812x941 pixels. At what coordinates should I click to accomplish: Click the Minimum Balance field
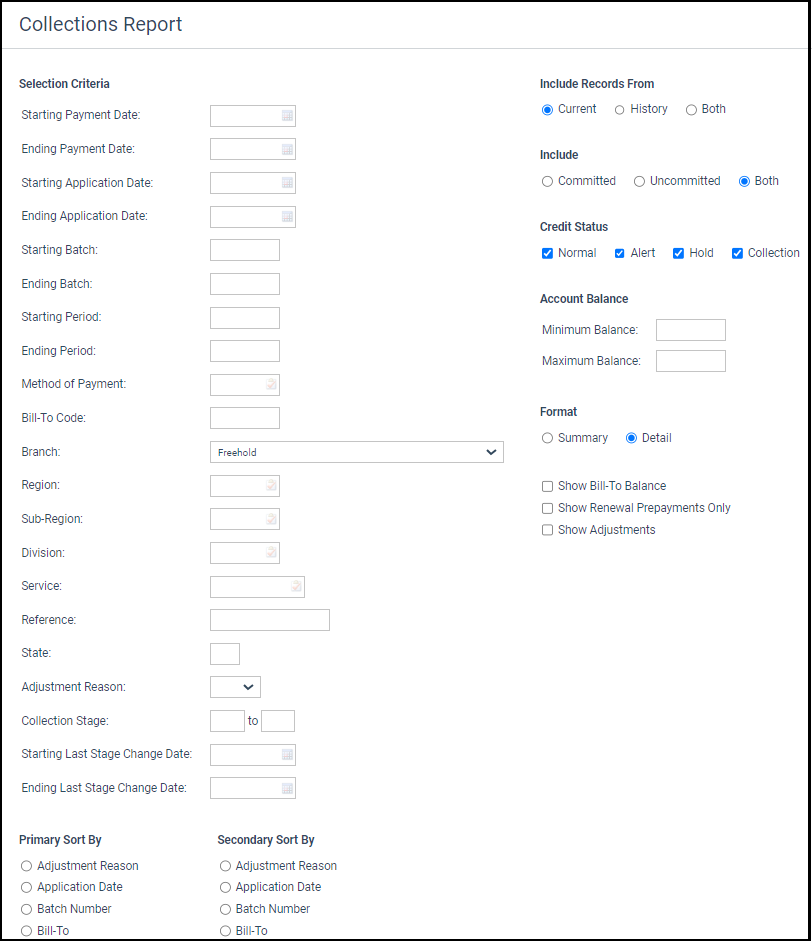tap(691, 330)
